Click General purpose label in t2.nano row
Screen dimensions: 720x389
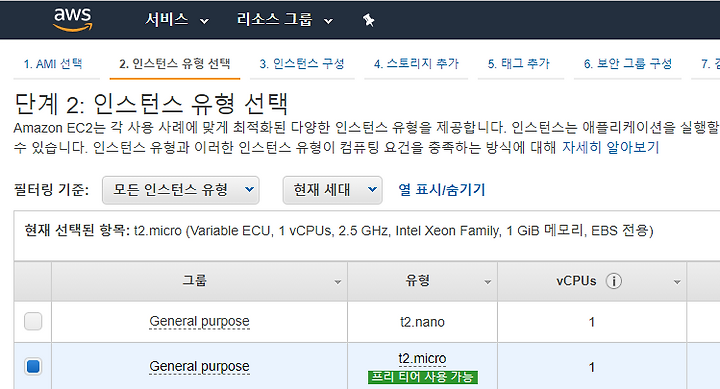199,321
